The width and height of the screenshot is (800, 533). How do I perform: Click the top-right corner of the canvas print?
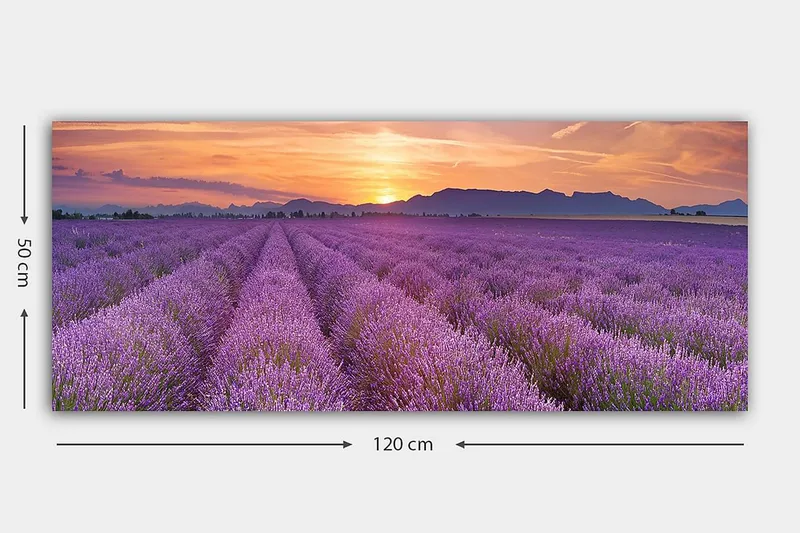click(745, 123)
